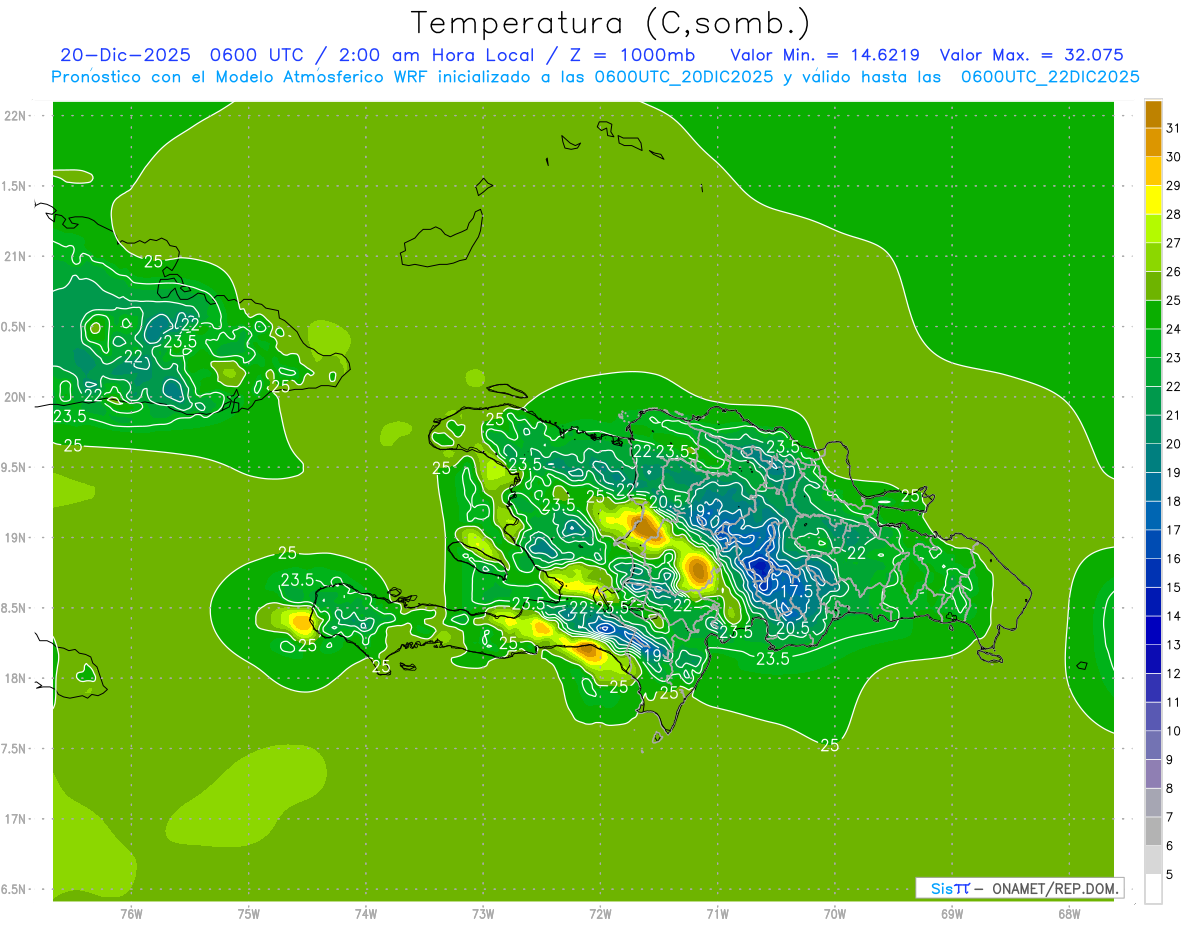Click the legend value '30'
1200x927 pixels.
[1174, 157]
